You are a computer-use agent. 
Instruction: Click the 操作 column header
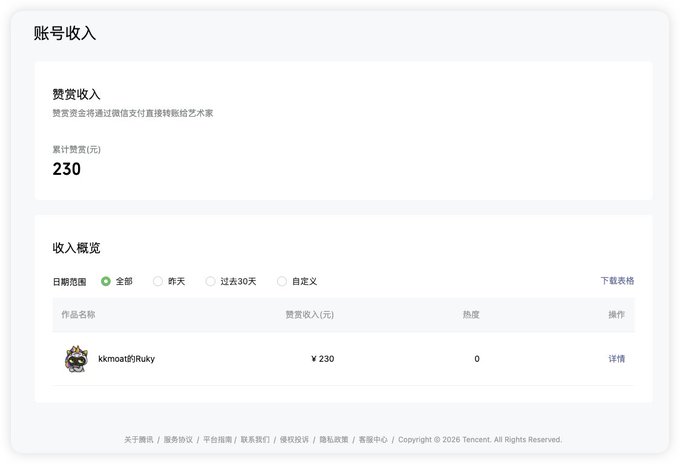[x=616, y=314]
